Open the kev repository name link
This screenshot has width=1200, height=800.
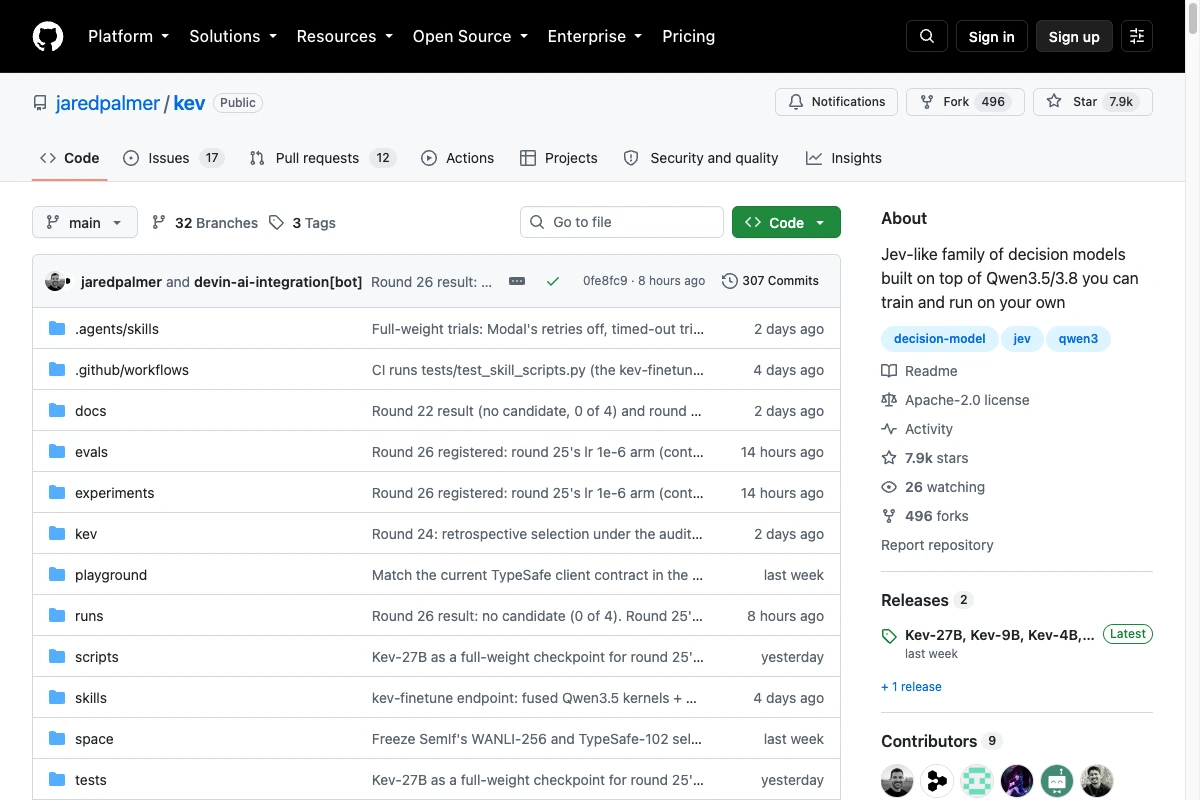(189, 103)
